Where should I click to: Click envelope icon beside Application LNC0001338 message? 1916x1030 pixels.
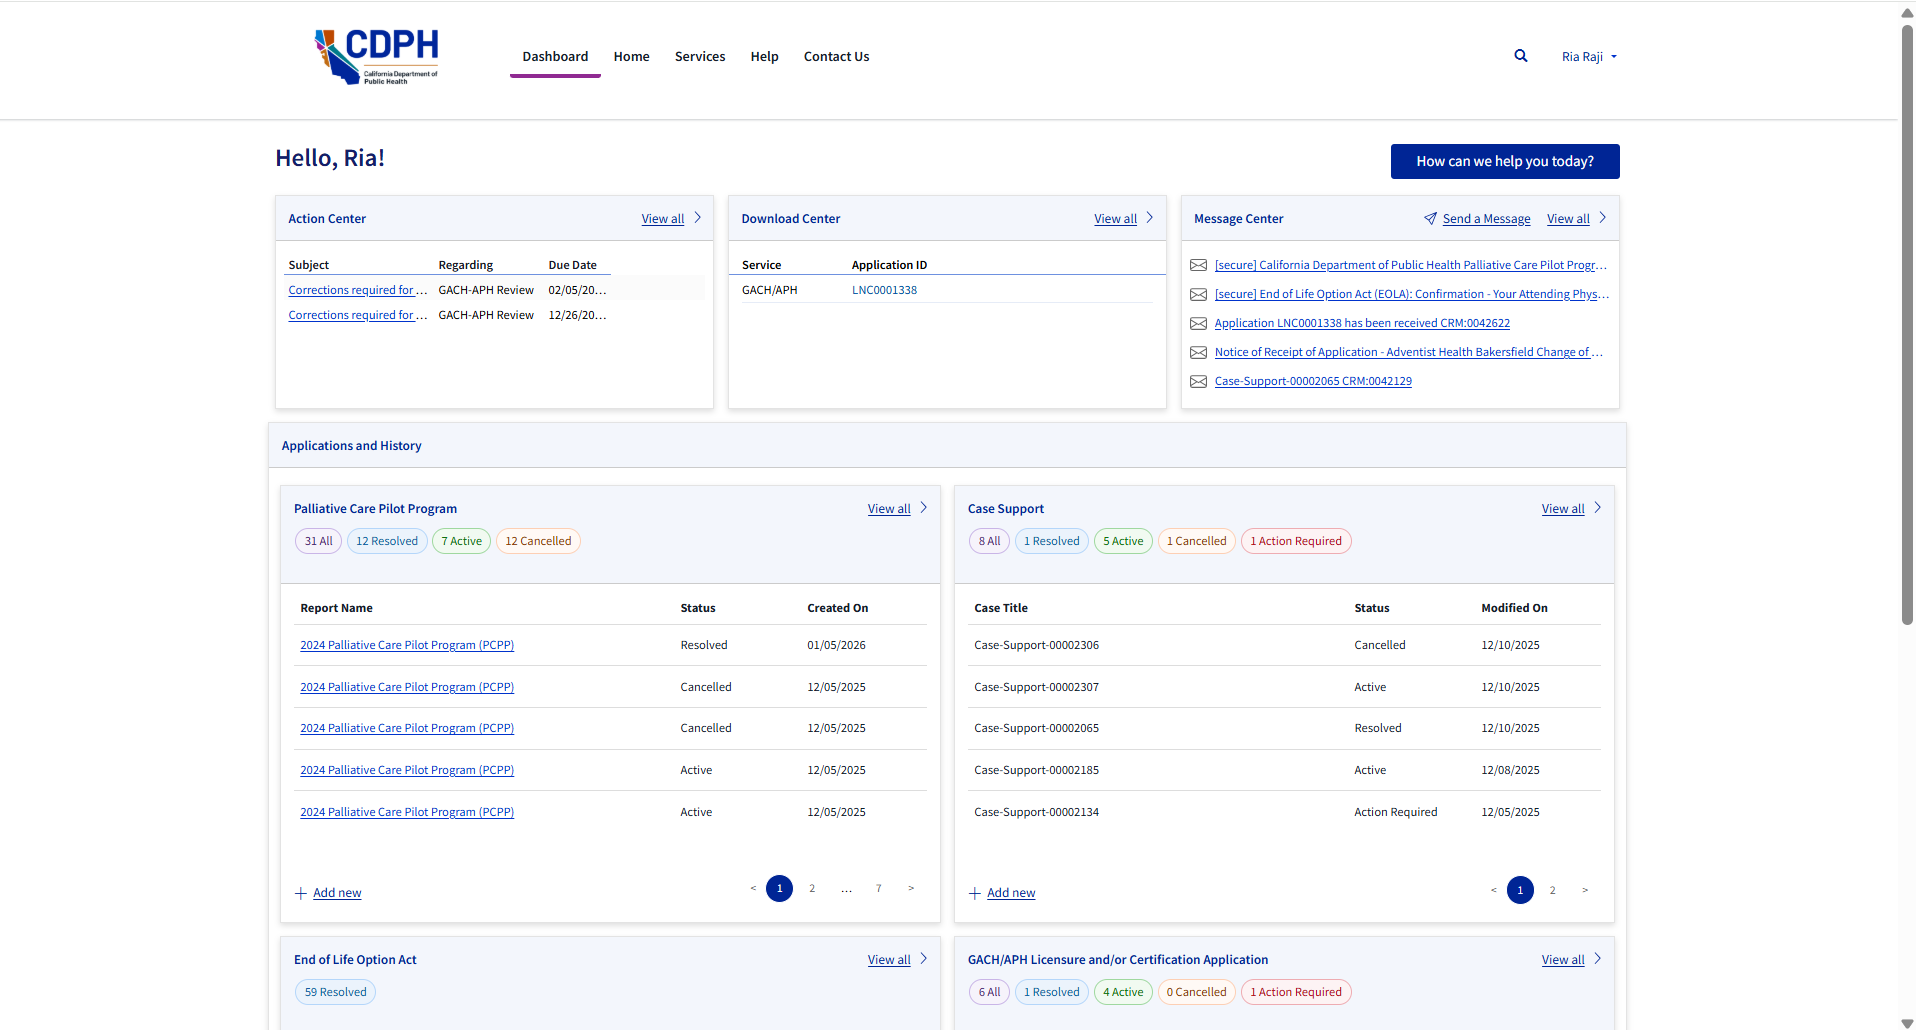coord(1198,323)
